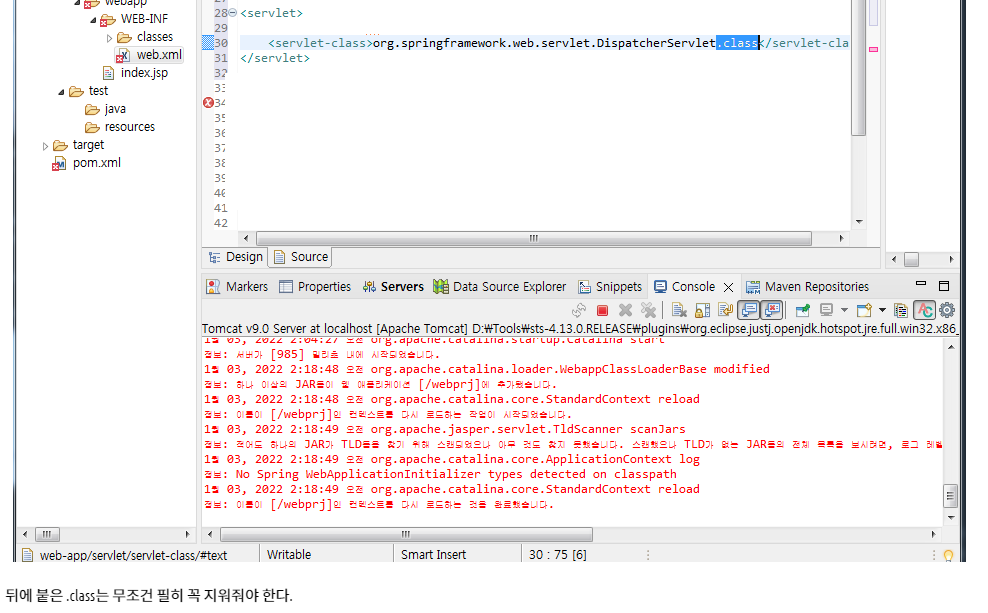Click the editor vertical scrollbar thumb

pos(859,67)
